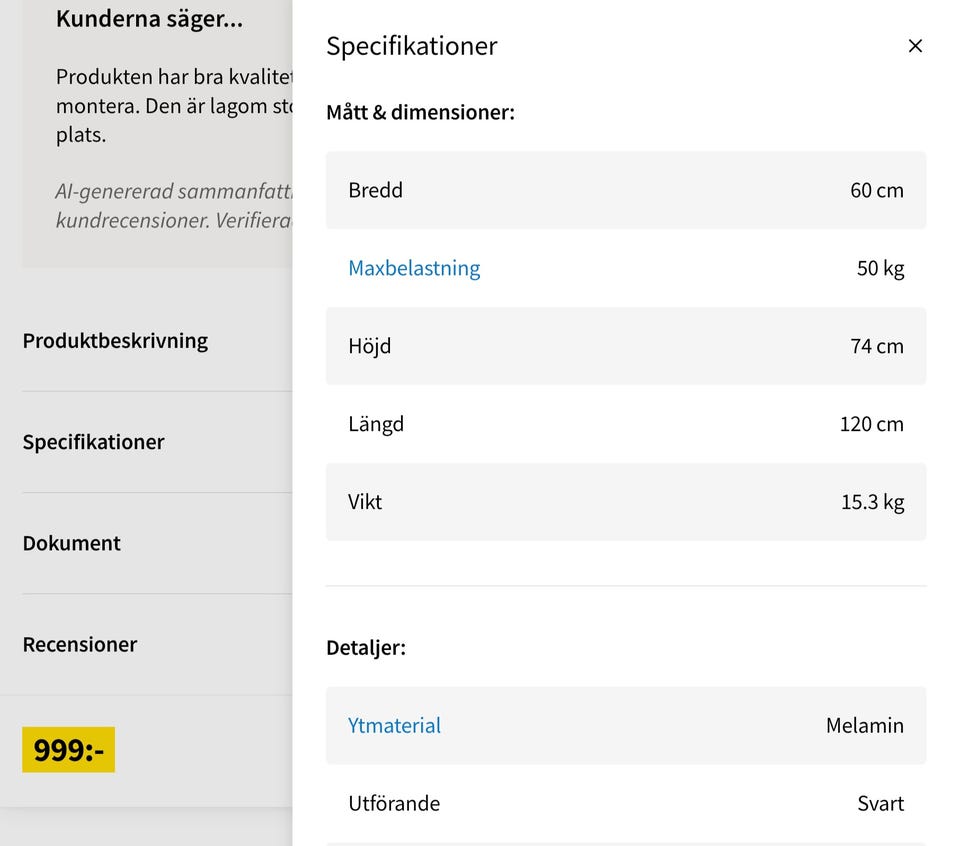Expand the Specifikationer section in left list
Screen dimensions: 960x846
(93, 442)
